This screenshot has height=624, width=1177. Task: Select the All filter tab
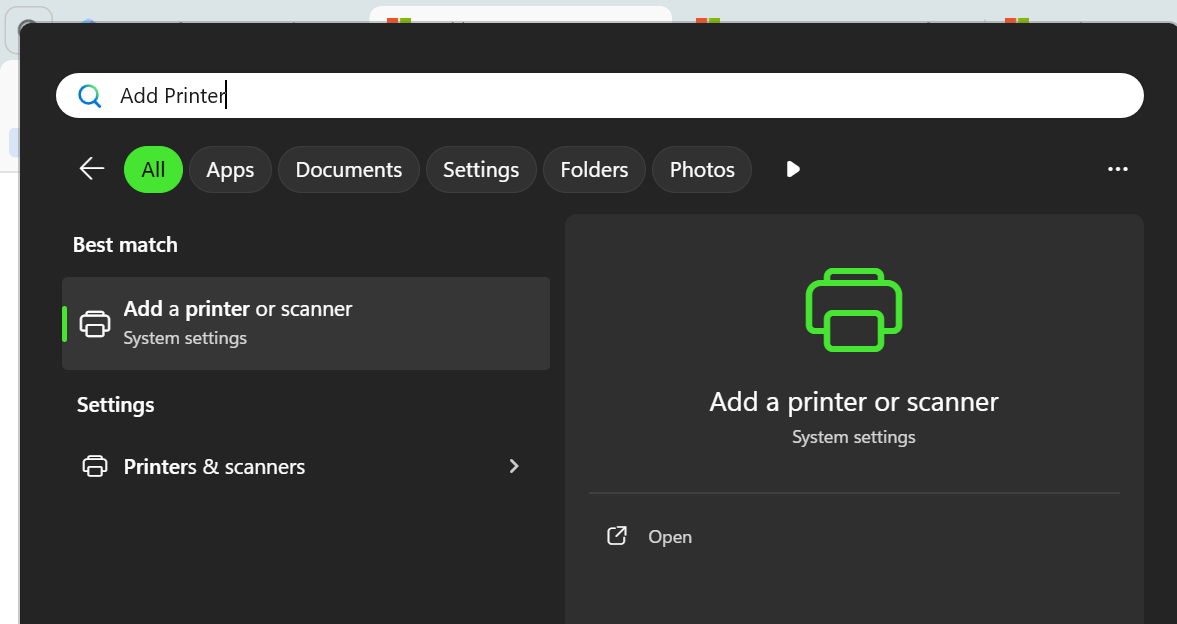(153, 170)
